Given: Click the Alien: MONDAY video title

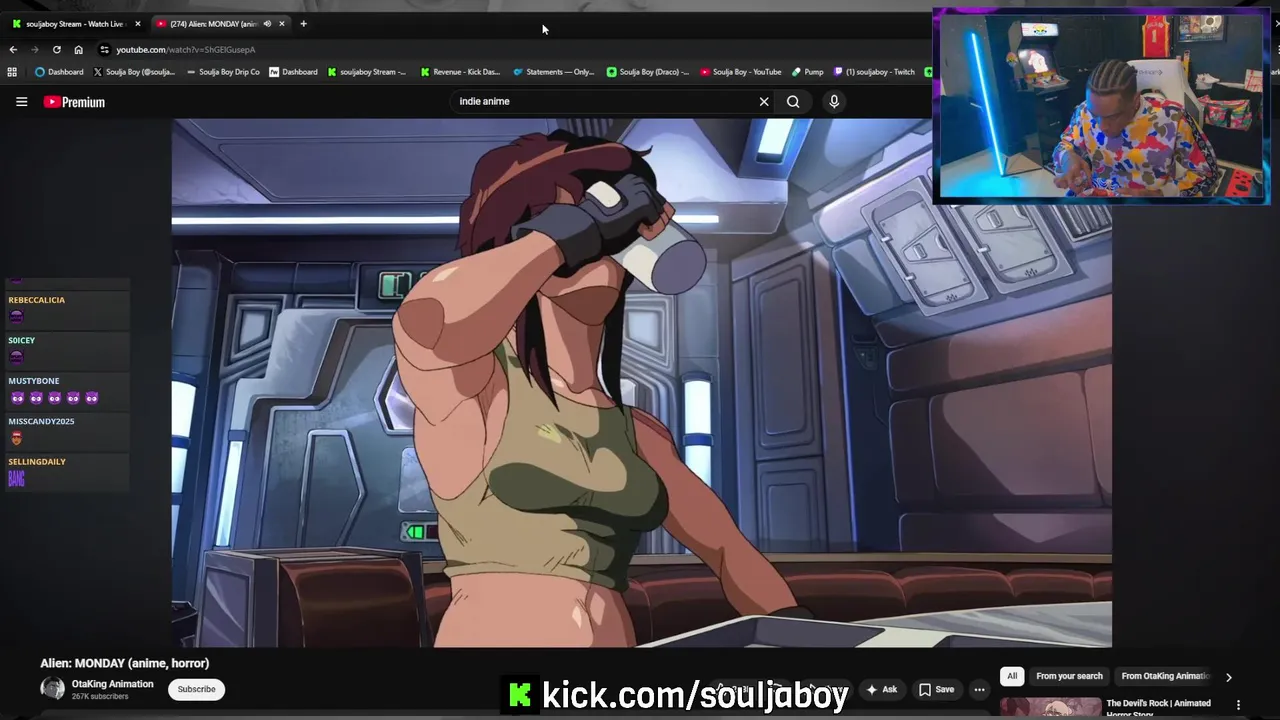Looking at the screenshot, I should (125, 663).
